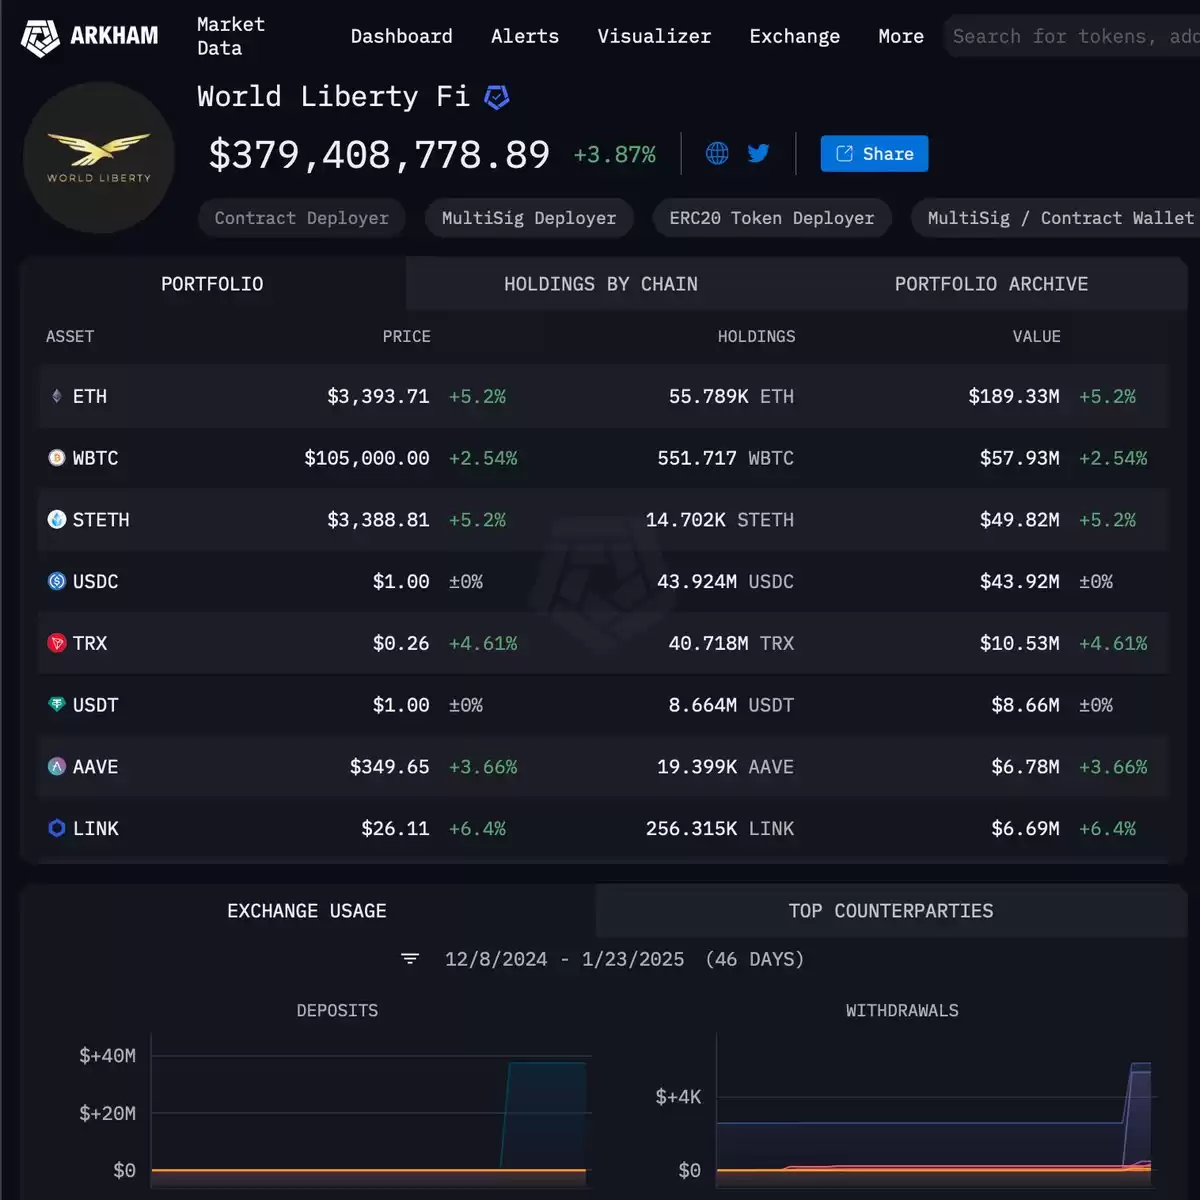Screen dimensions: 1200x1200
Task: Open the World Liberty Twitter icon
Action: 759,153
